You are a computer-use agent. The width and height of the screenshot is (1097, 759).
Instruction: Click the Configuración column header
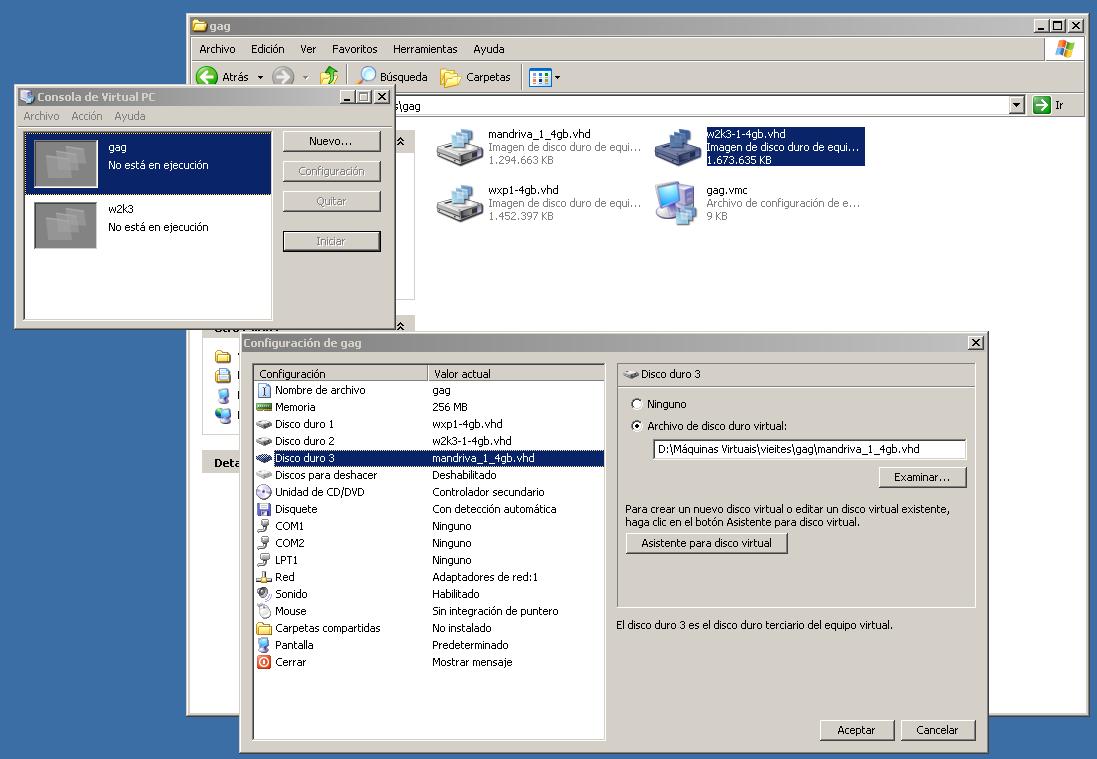point(340,374)
